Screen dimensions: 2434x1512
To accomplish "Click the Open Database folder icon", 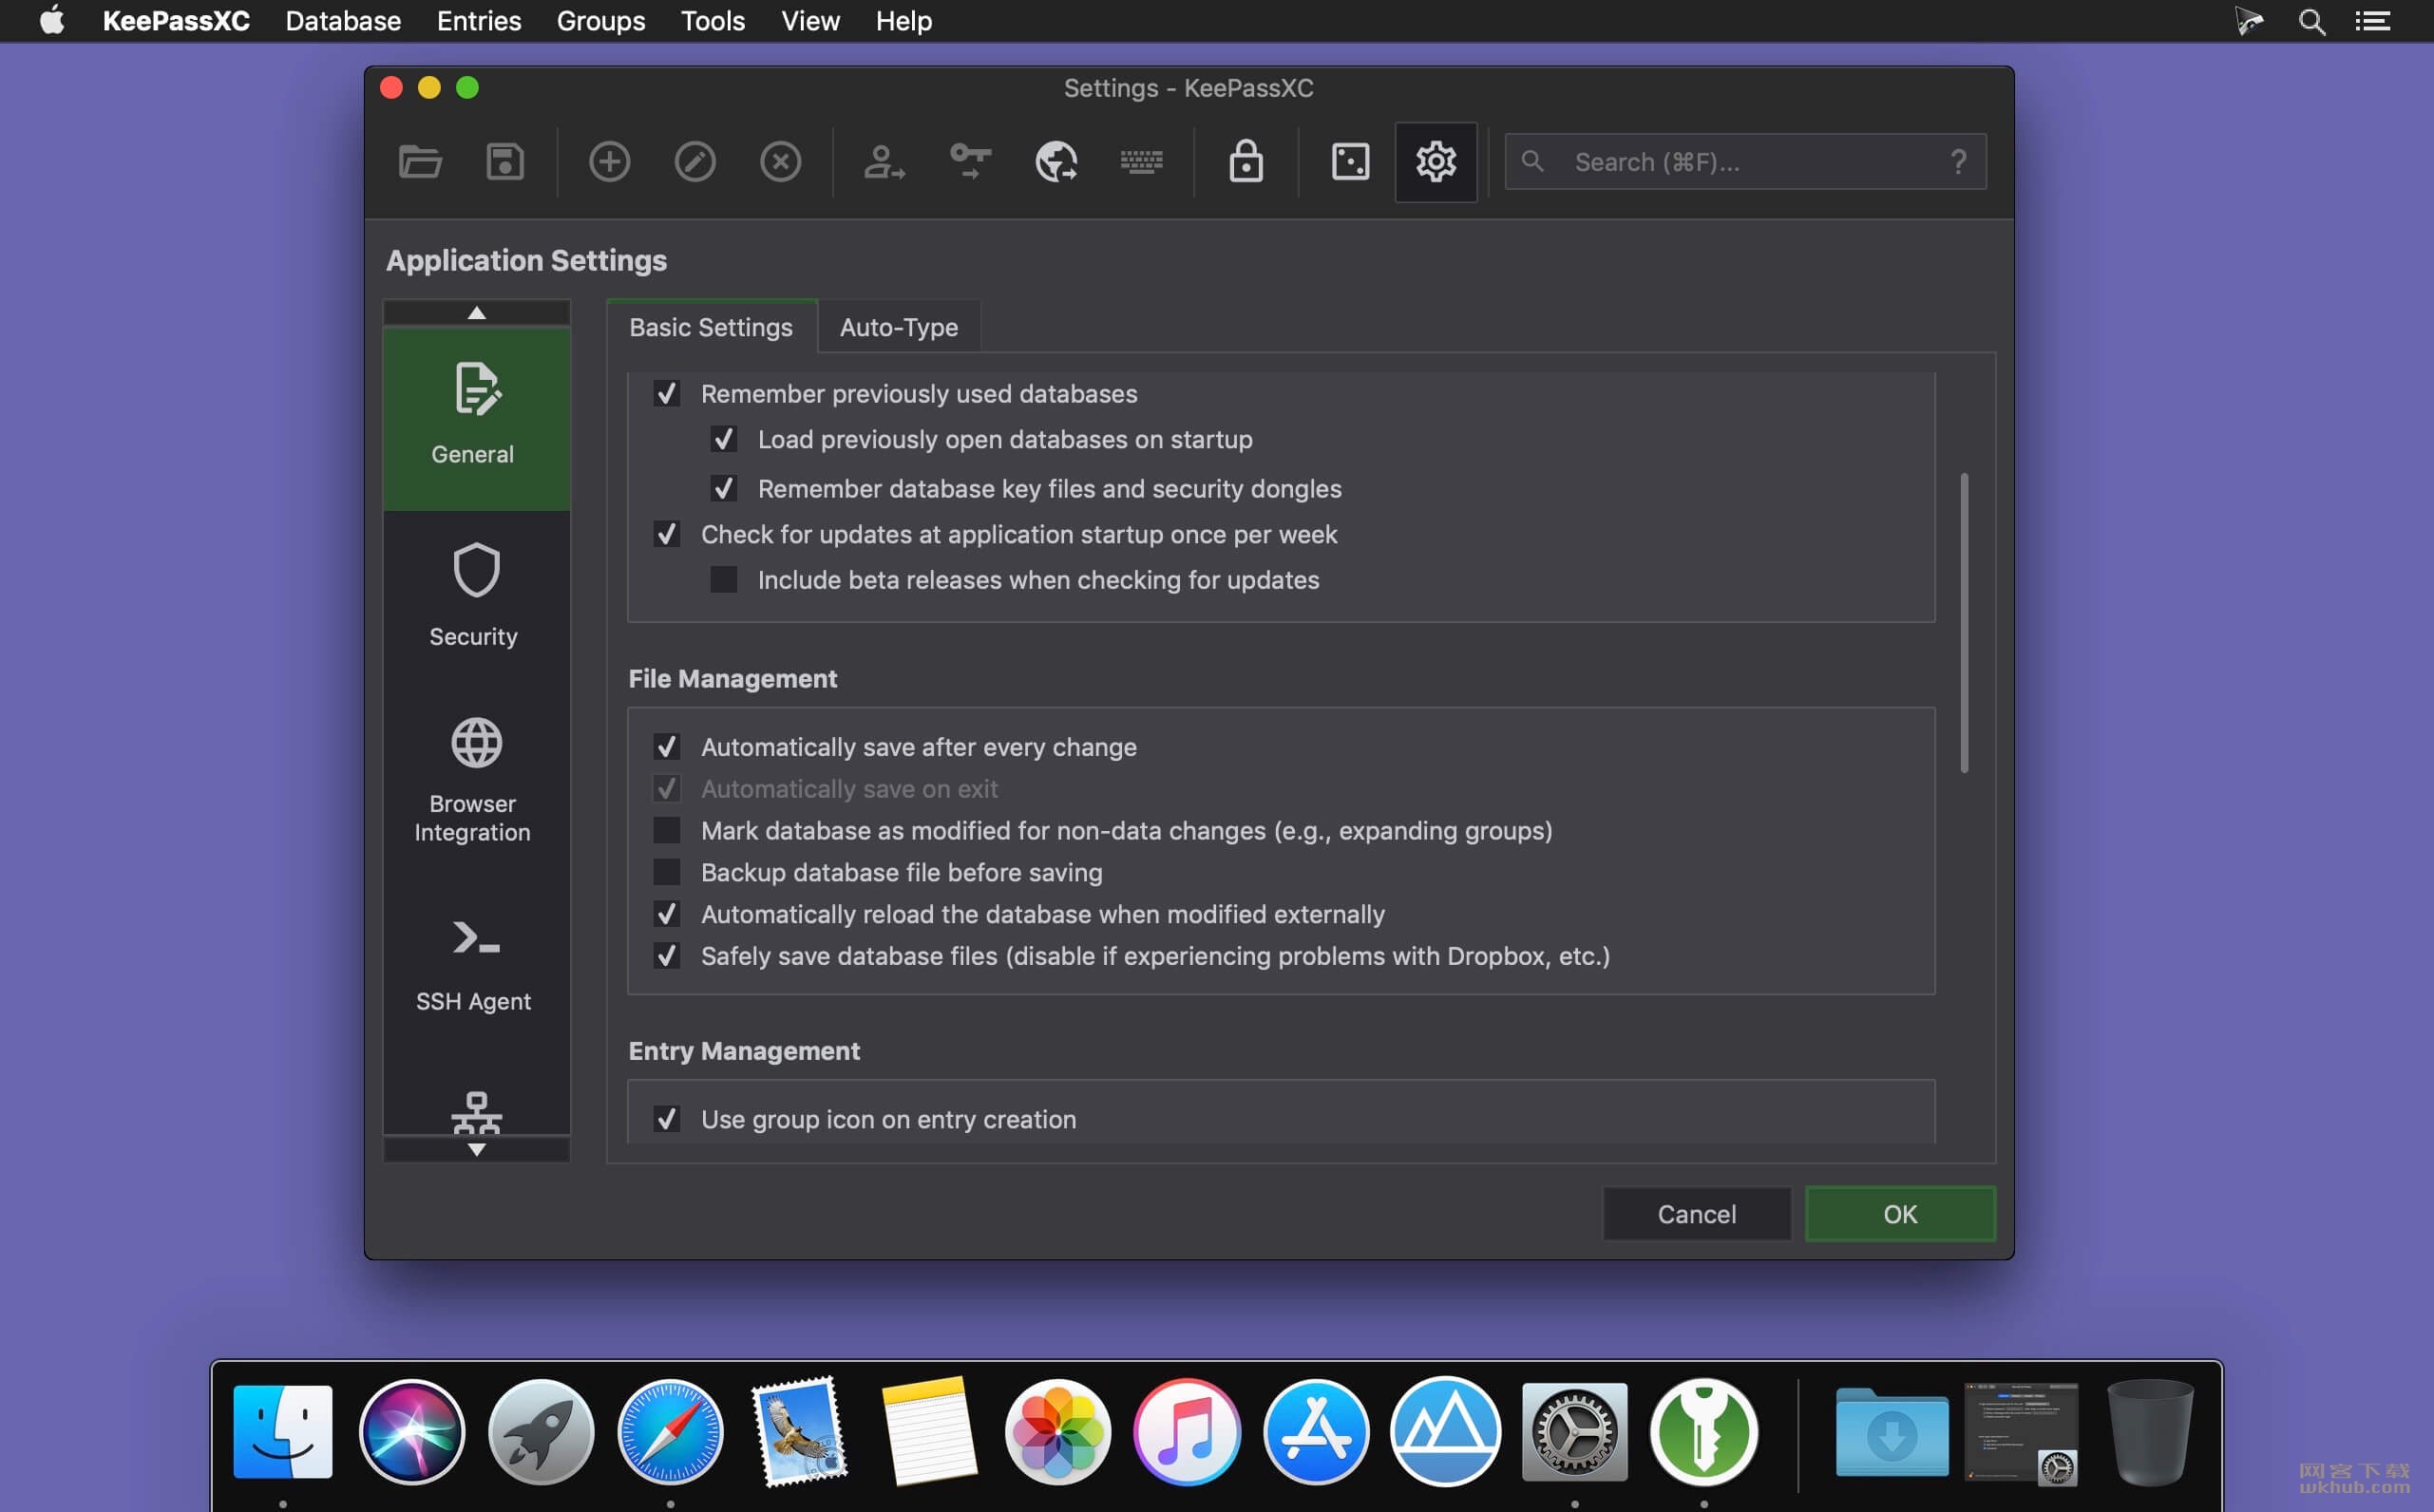I will tap(420, 161).
